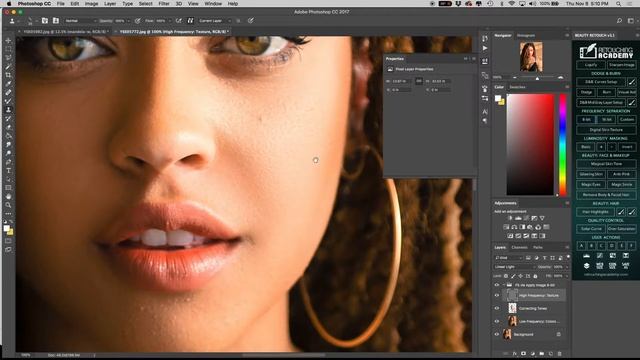This screenshot has width=640, height=360.
Task: Create a new group folder icon
Action: [x=542, y=353]
